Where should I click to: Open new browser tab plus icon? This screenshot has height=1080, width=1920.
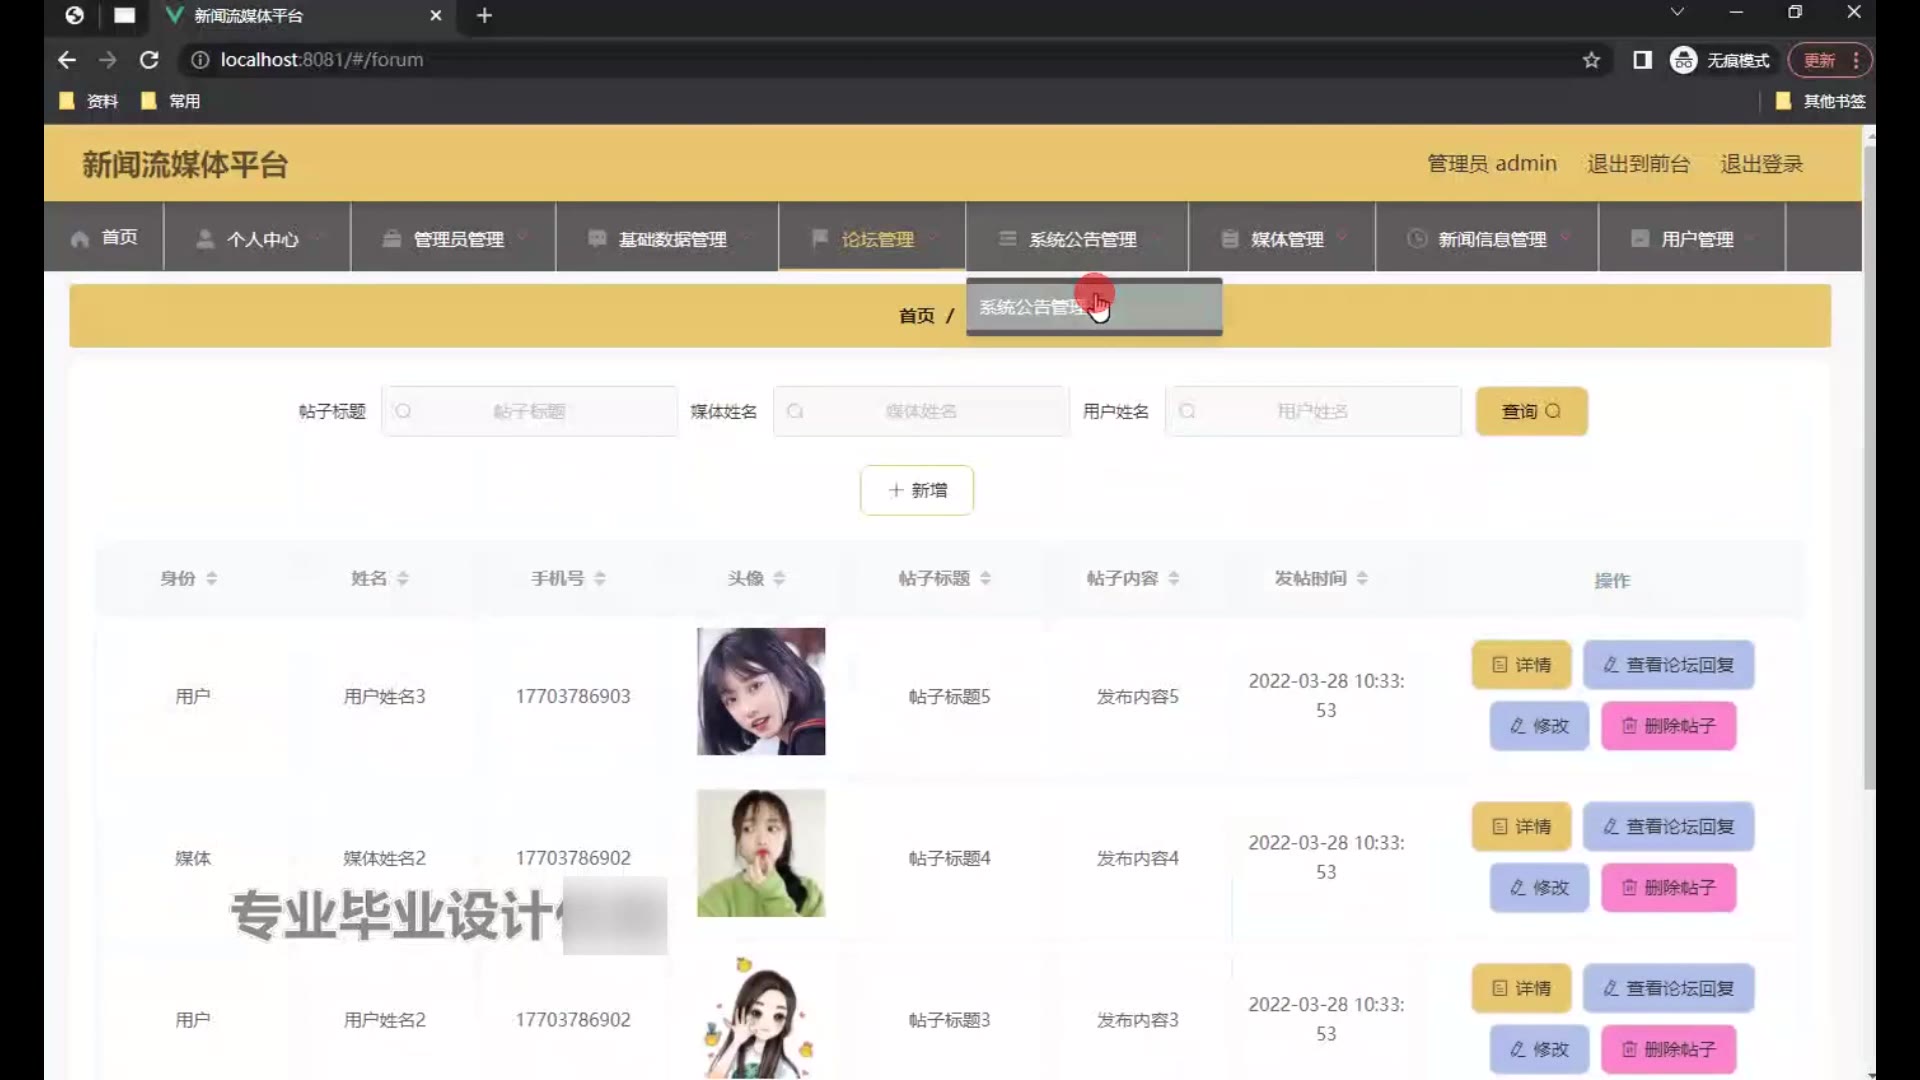(x=484, y=15)
